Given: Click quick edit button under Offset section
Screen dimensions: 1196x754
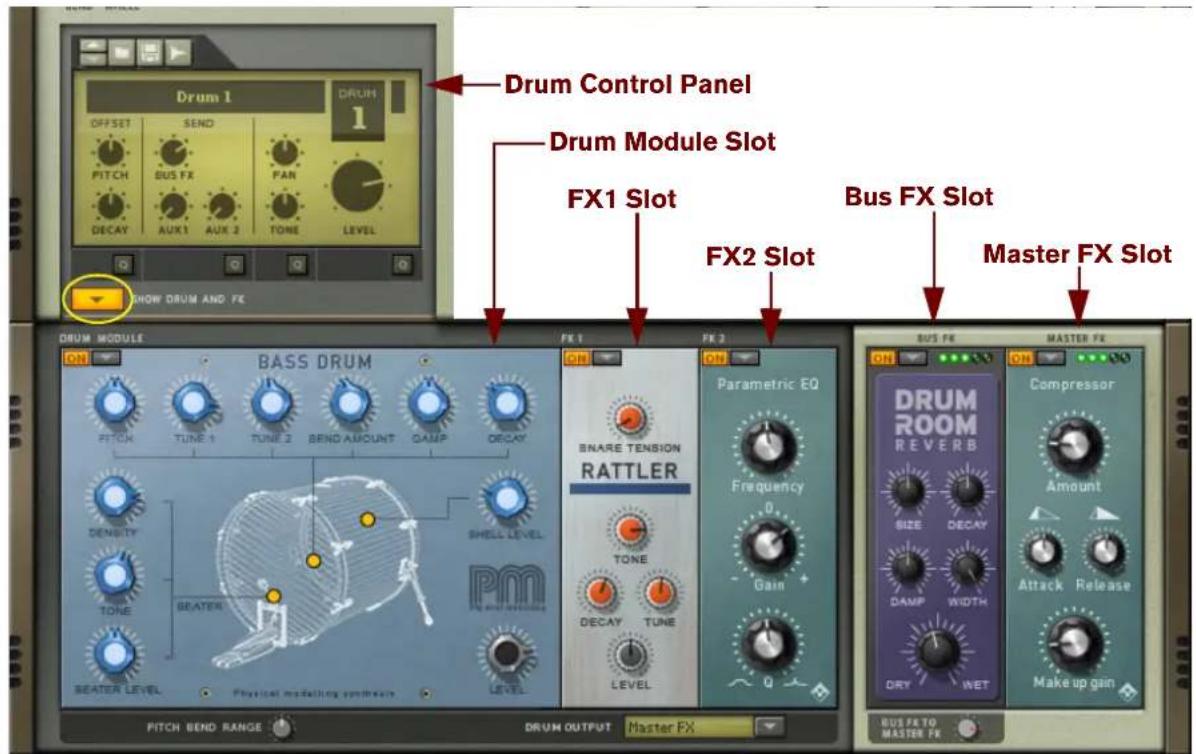Looking at the screenshot, I should (123, 265).
